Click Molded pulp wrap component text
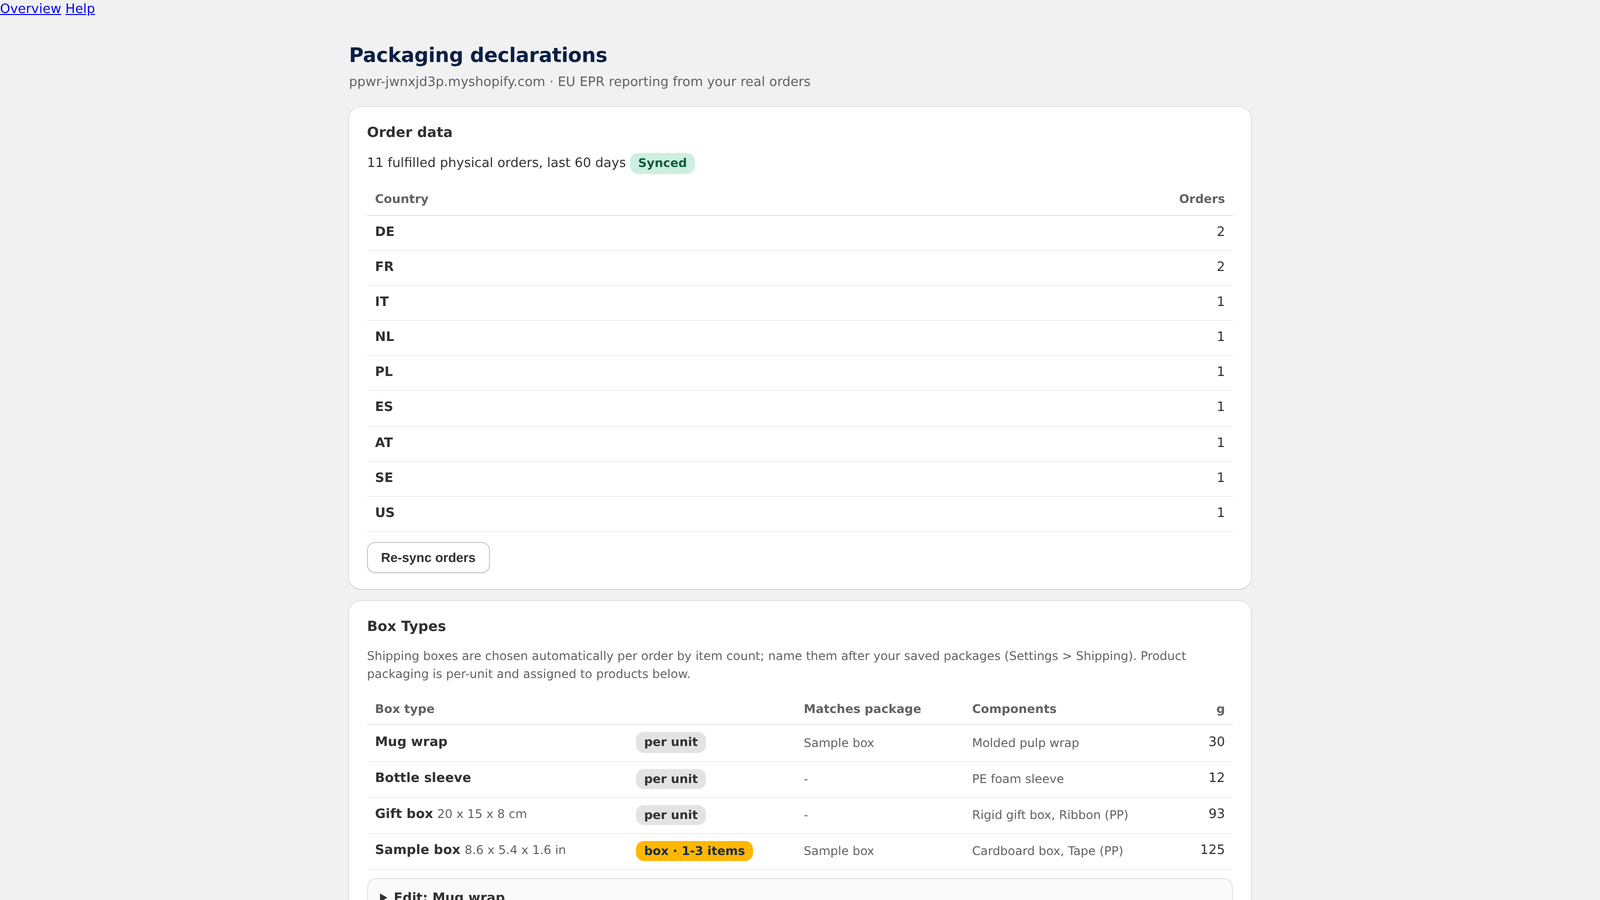This screenshot has height=900, width=1600. click(x=1025, y=743)
